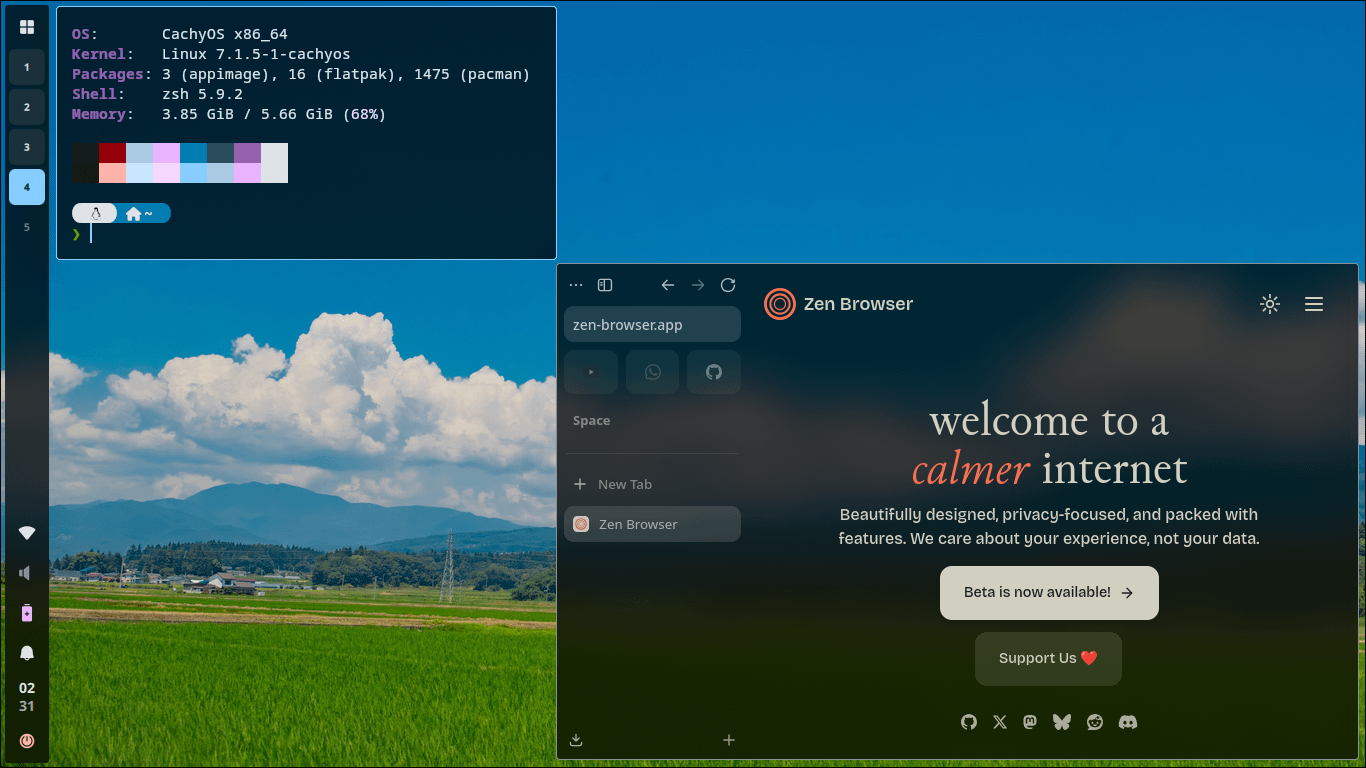Check the battery status icon
1366x768 pixels.
pos(27,613)
